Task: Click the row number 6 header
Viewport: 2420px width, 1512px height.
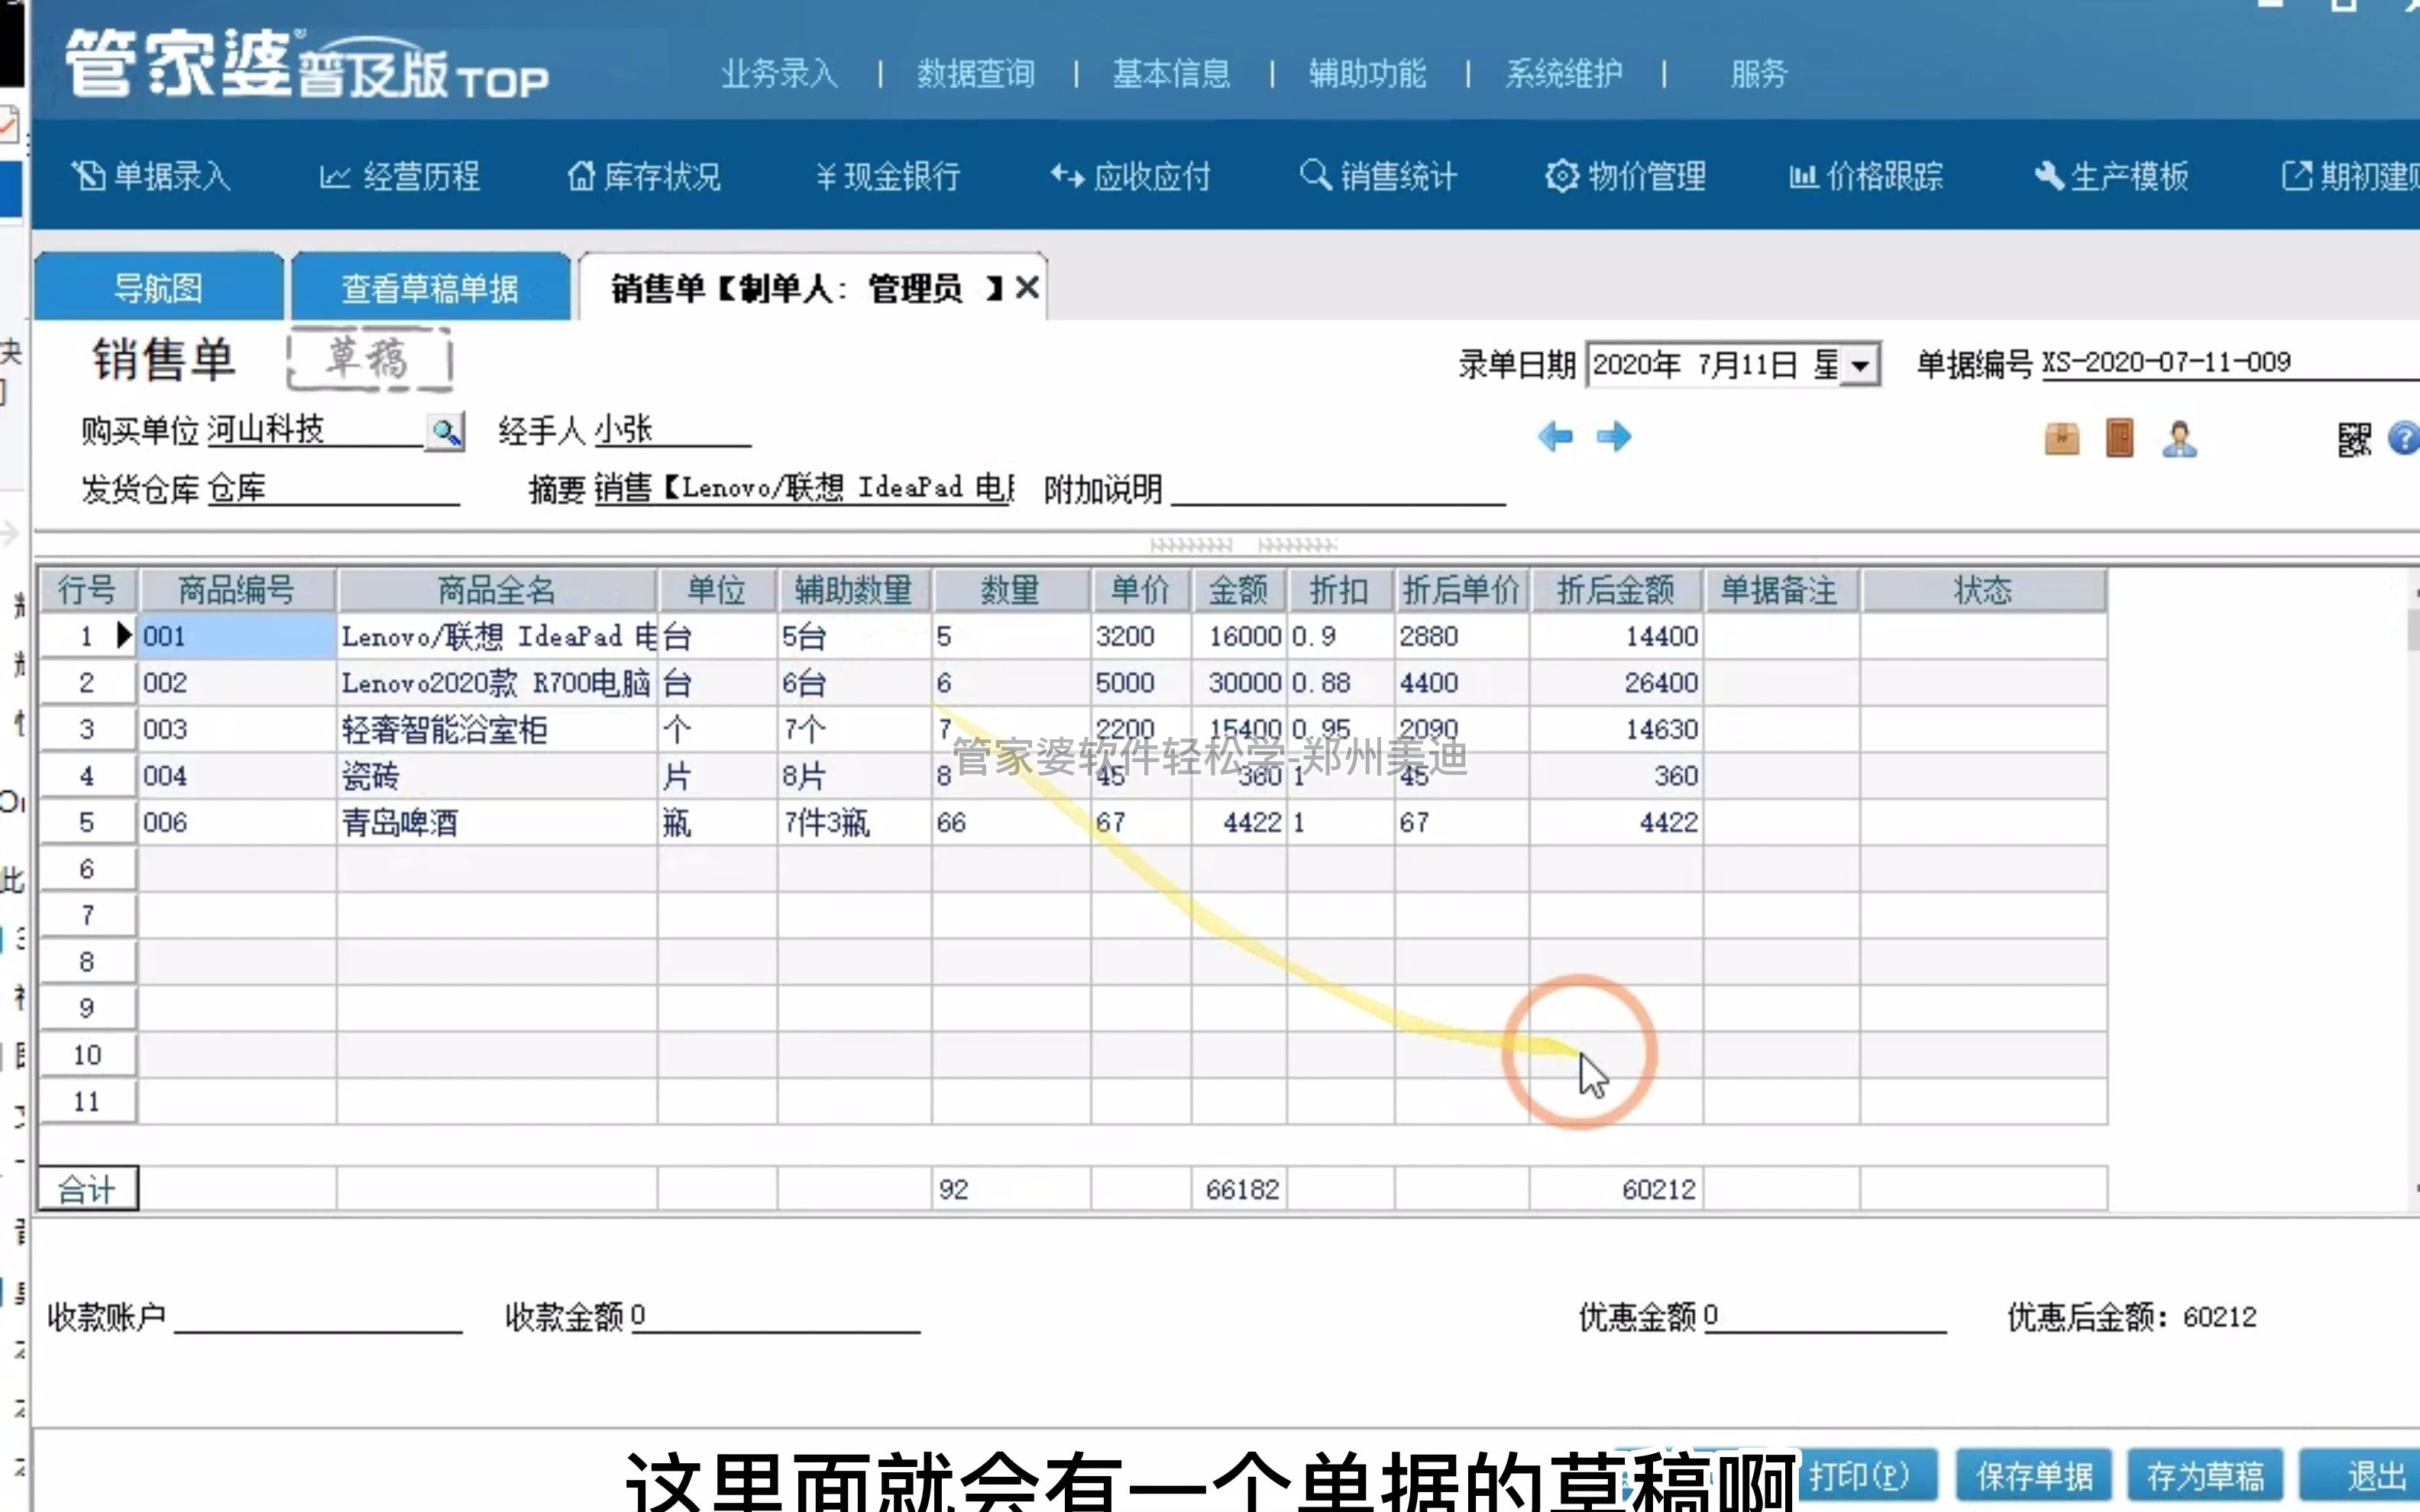Action: 87,869
